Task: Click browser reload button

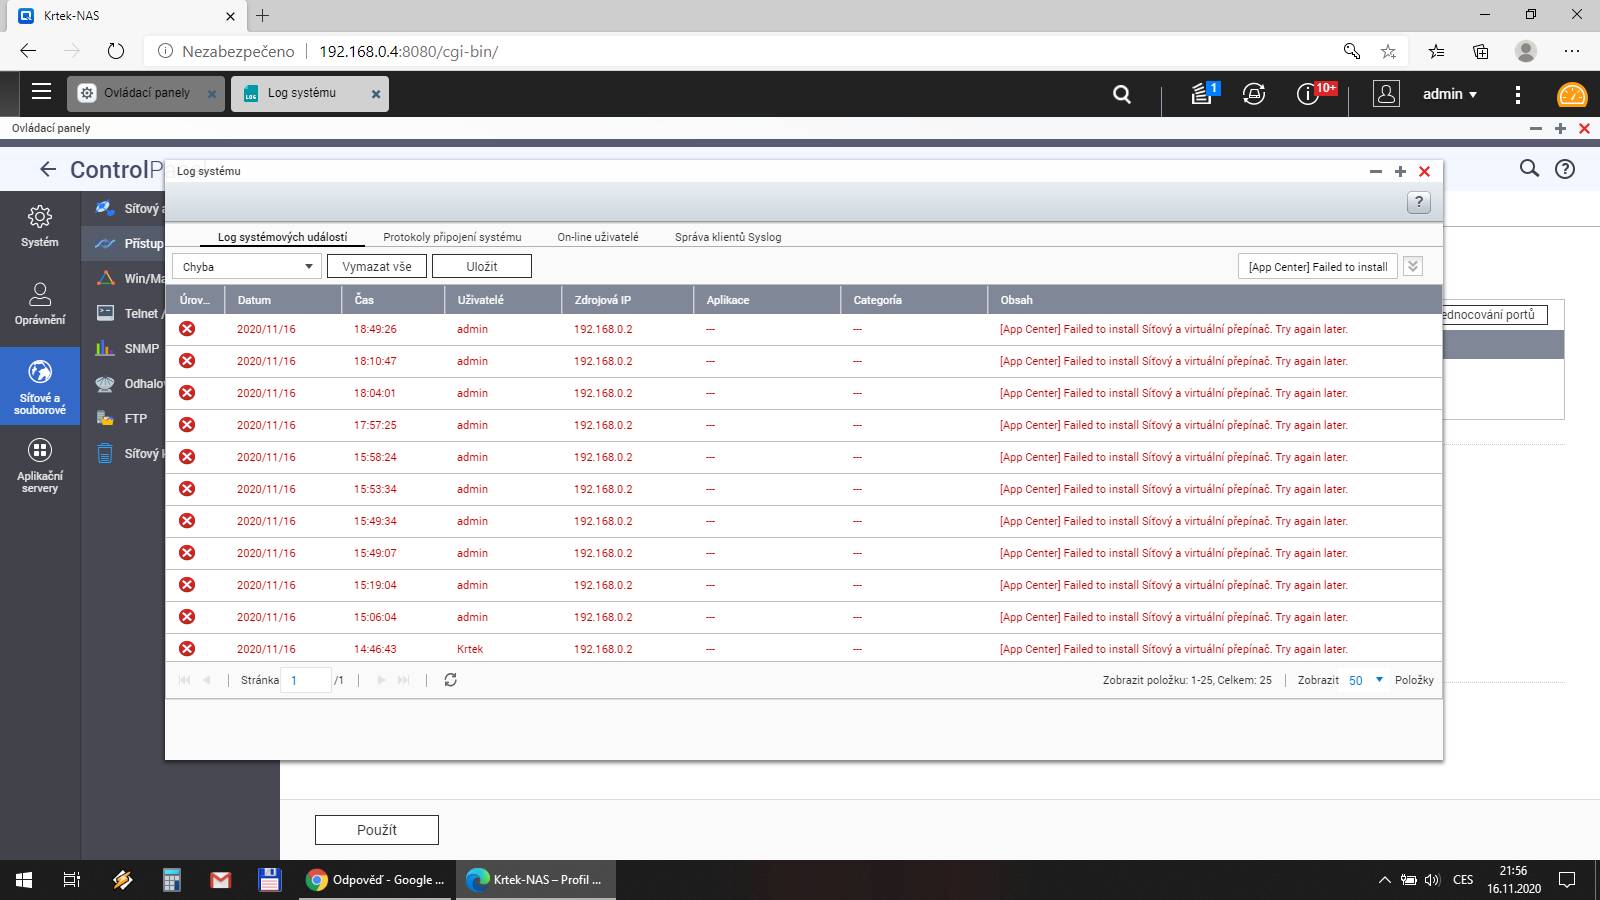Action: coord(115,51)
